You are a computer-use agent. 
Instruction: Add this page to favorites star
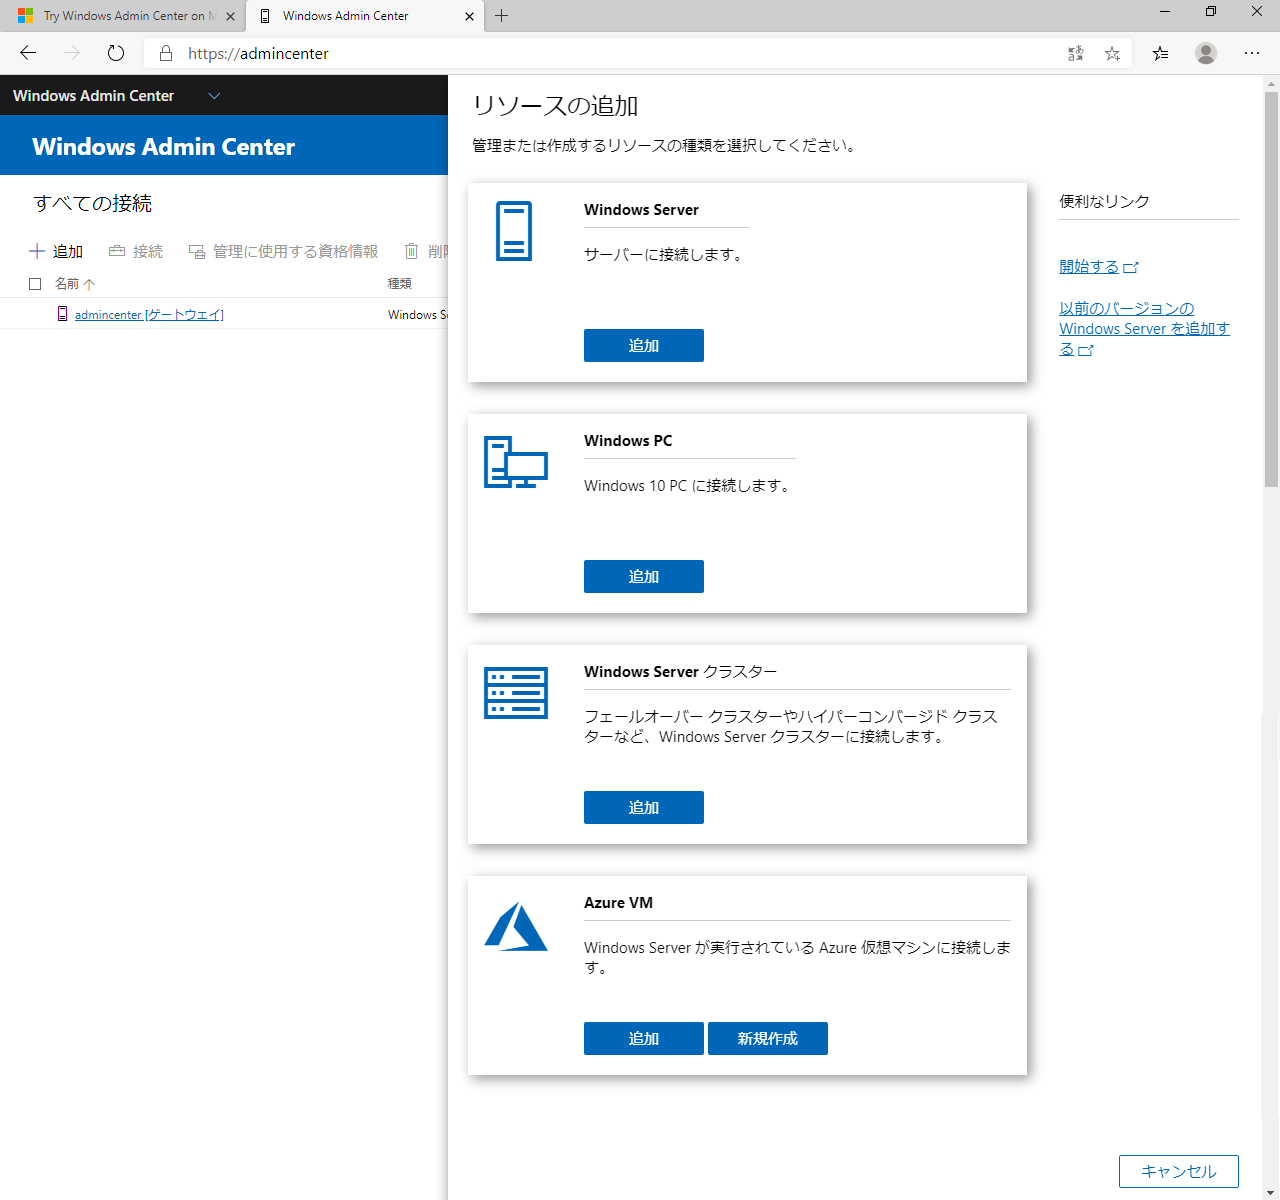[x=1112, y=54]
